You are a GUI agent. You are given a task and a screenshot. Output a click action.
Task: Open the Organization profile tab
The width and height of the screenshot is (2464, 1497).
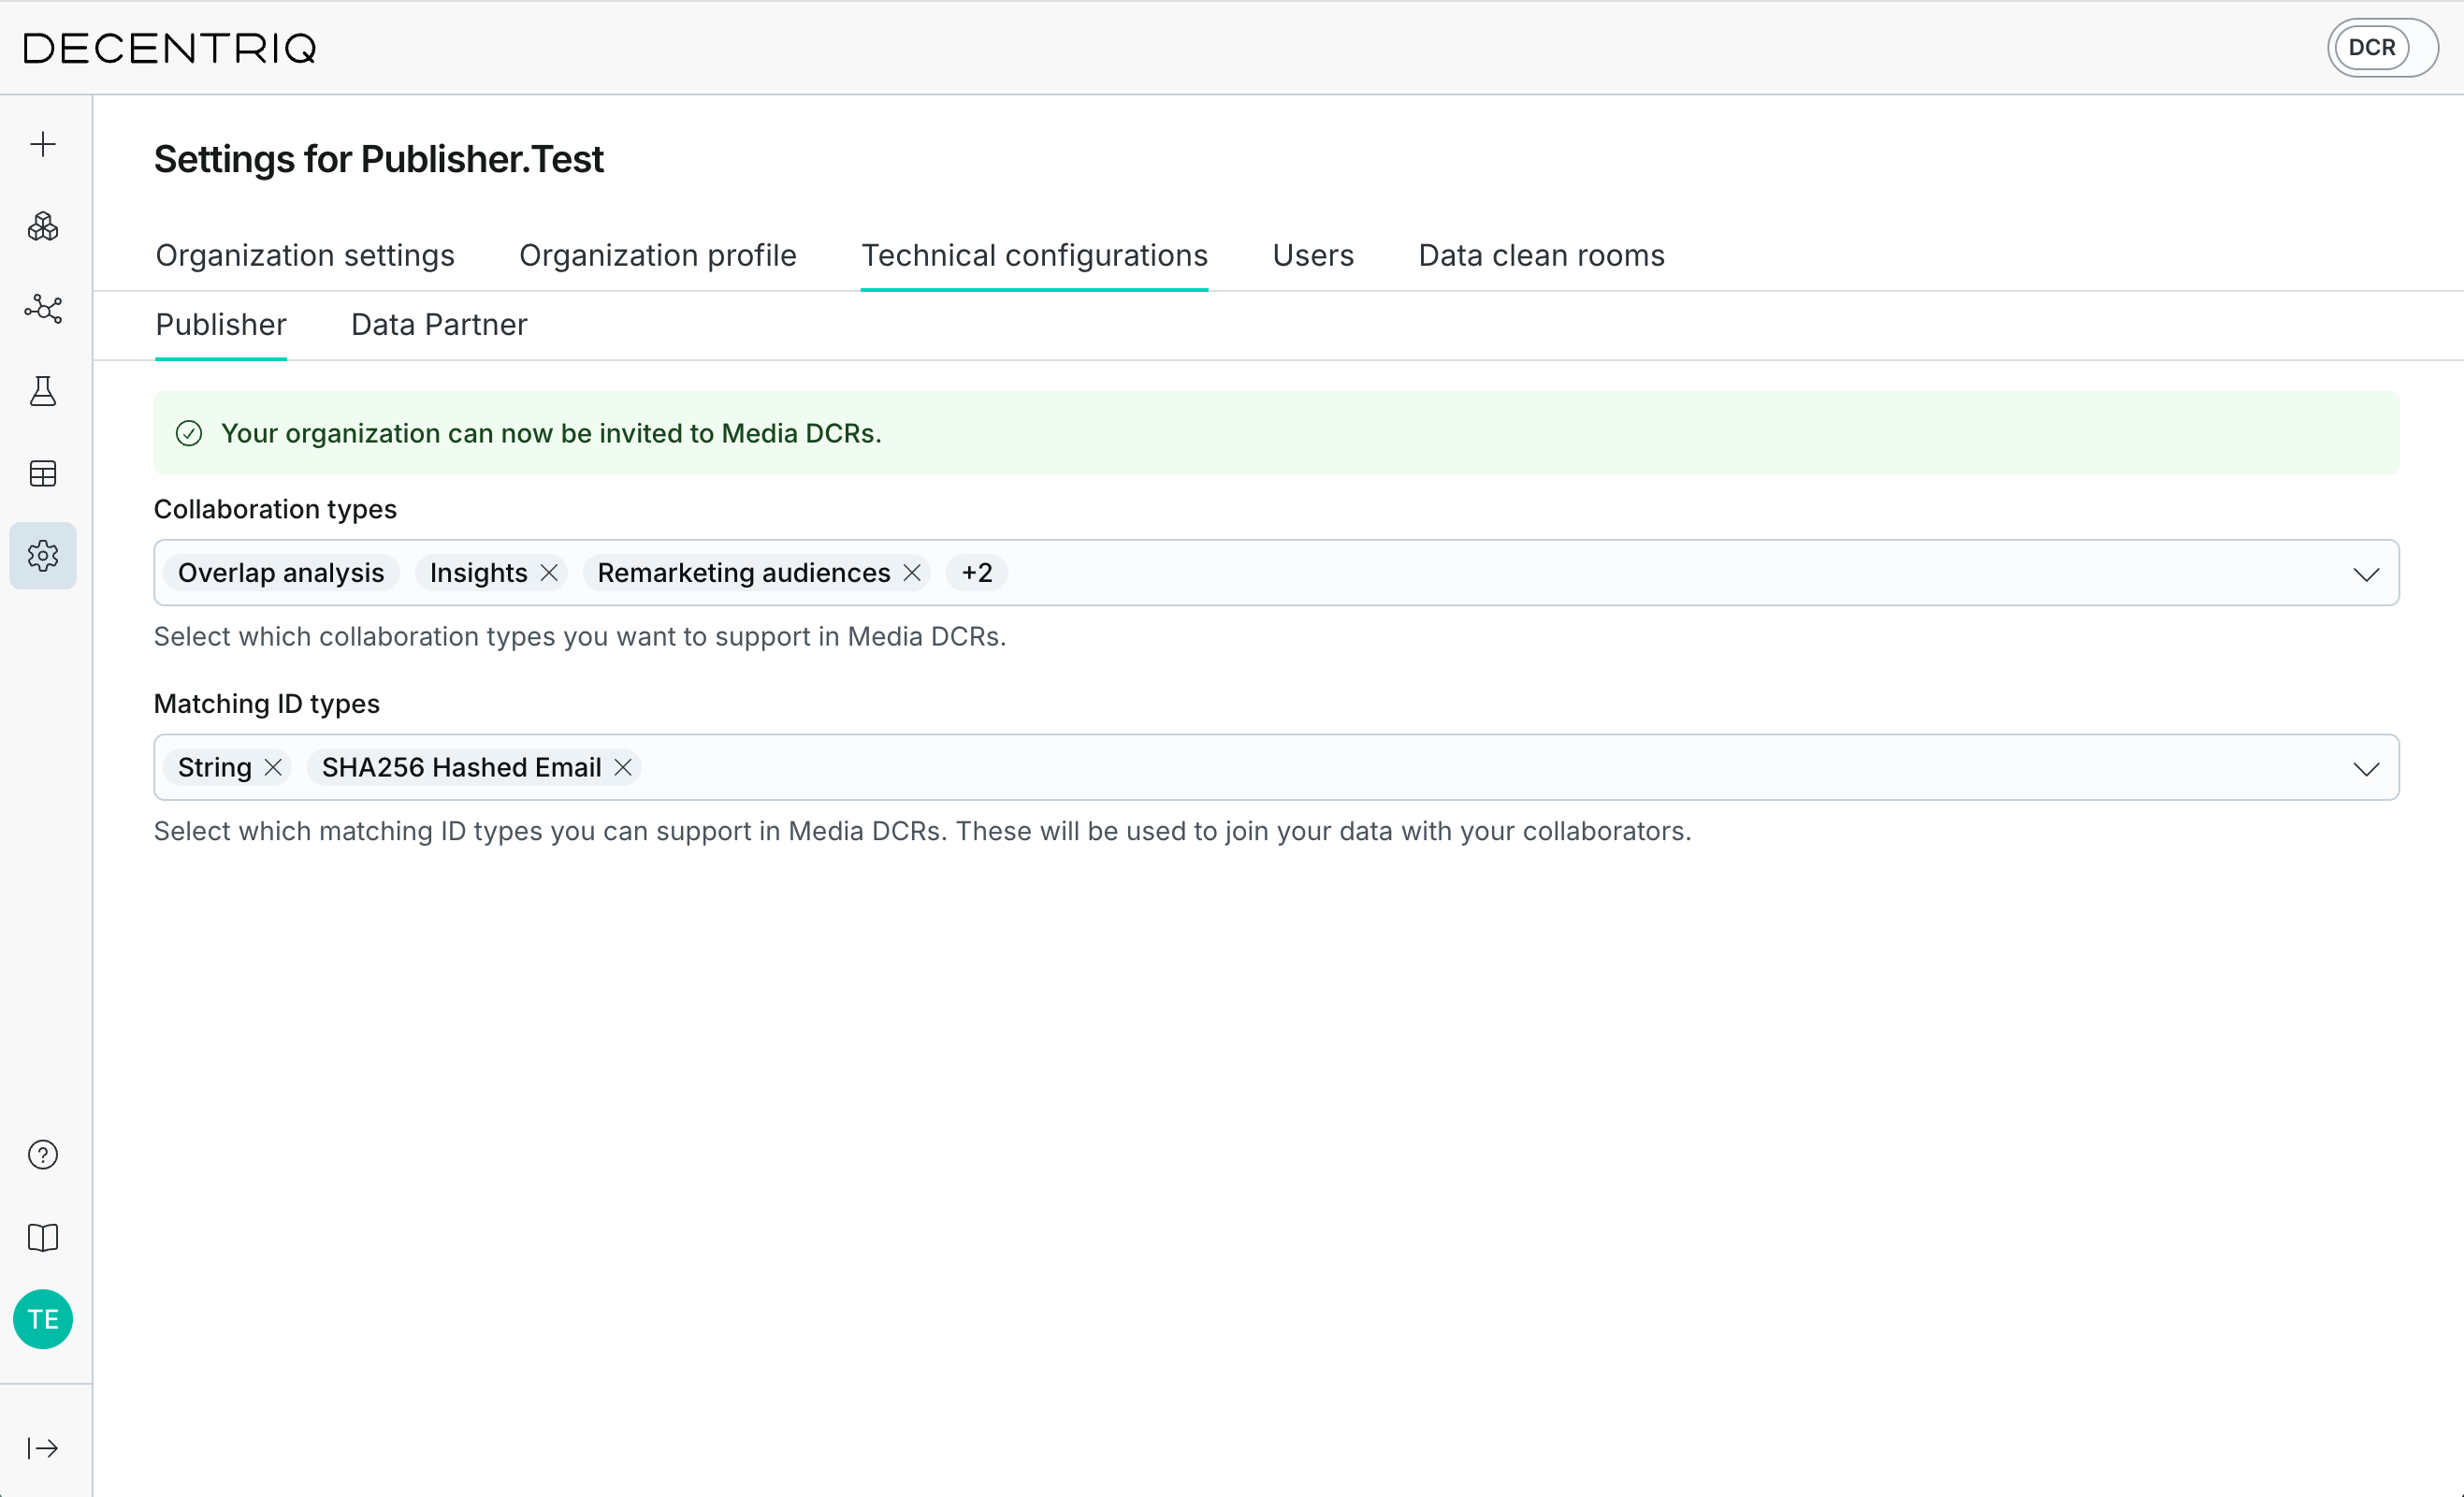tap(658, 256)
